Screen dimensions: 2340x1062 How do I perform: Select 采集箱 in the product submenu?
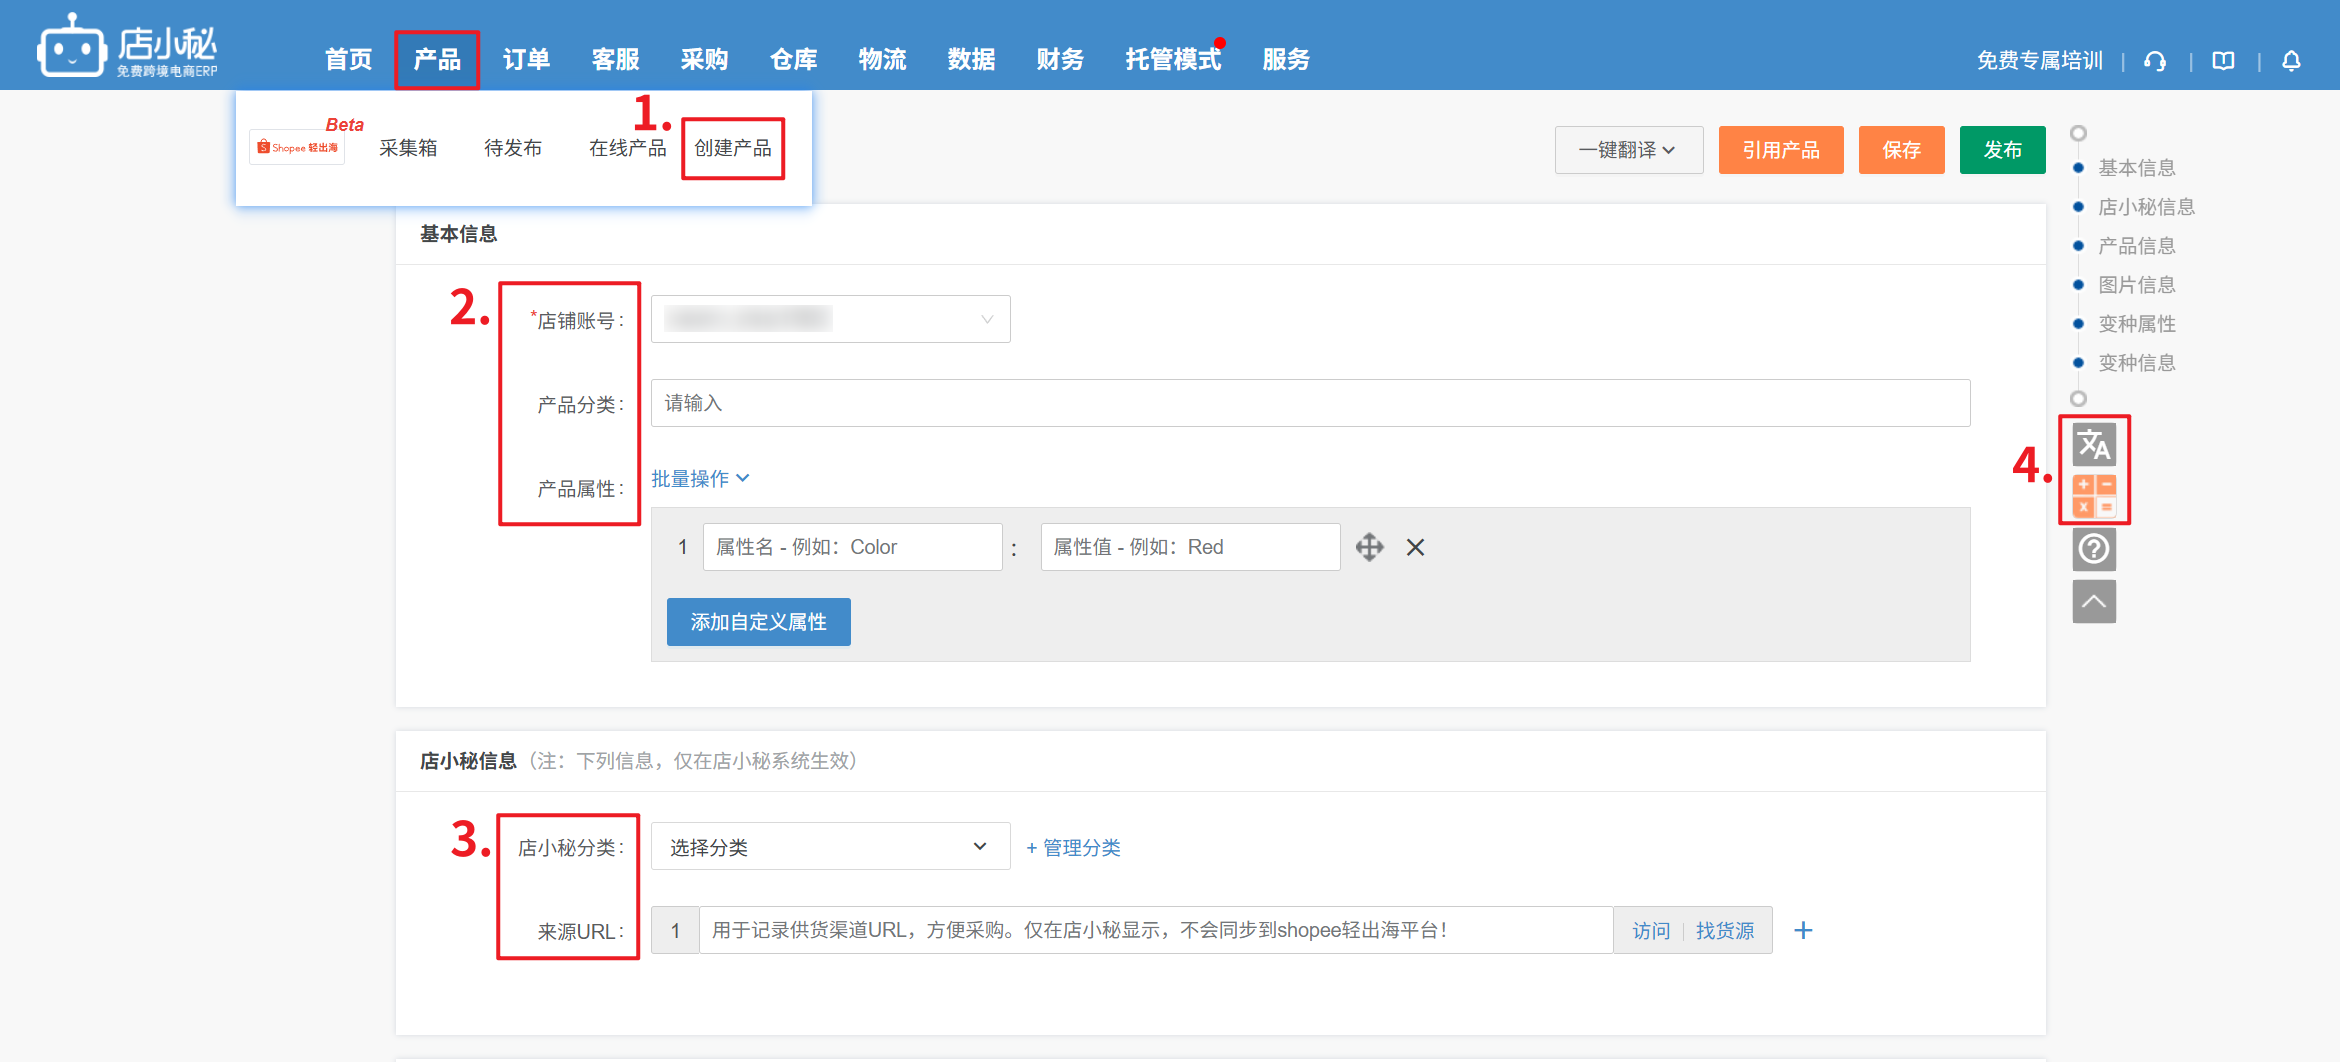pyautogui.click(x=408, y=148)
